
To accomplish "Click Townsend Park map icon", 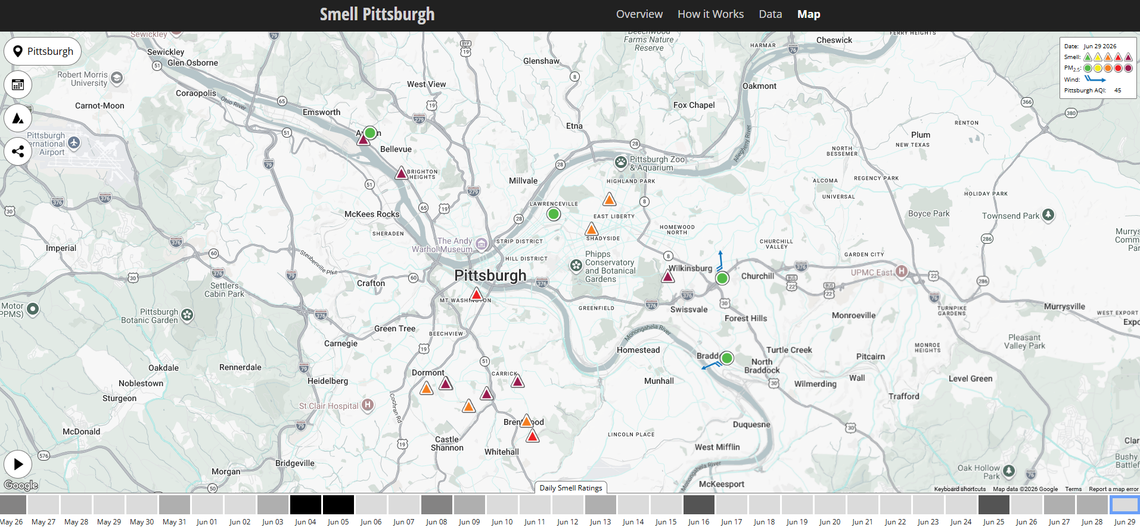I will tap(1048, 215).
